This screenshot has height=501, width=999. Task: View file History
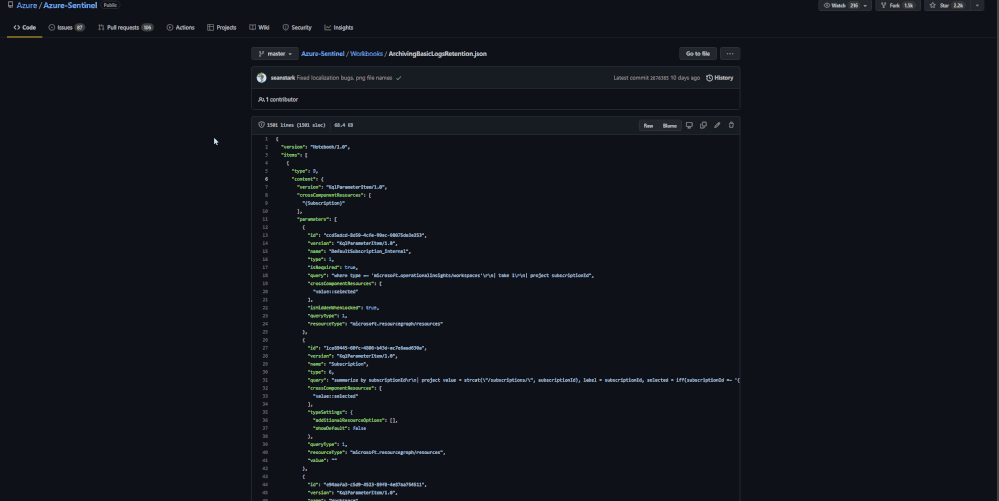click(x=719, y=78)
